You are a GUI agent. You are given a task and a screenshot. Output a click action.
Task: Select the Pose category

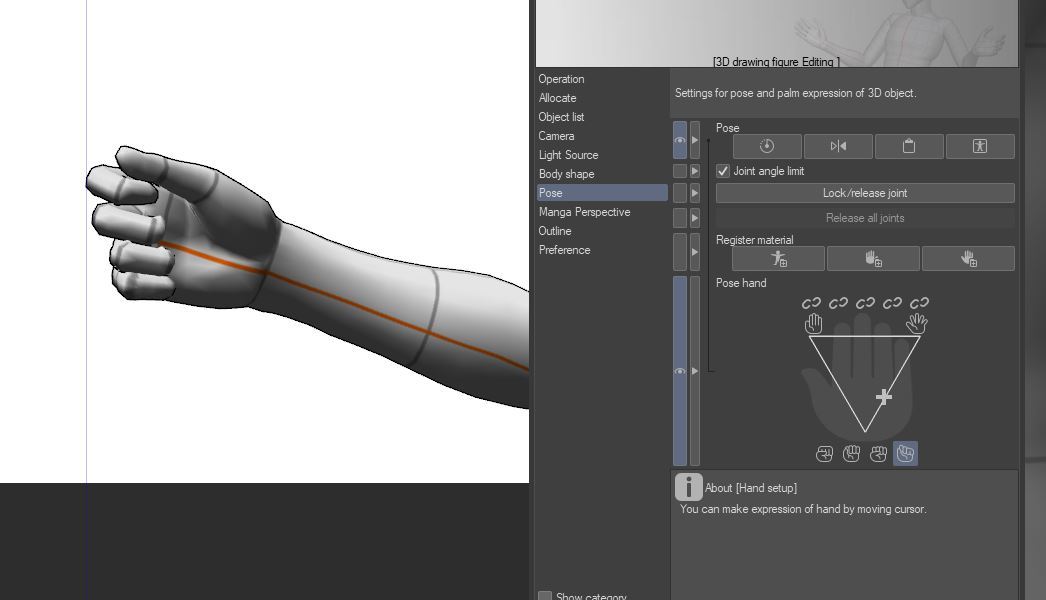click(602, 193)
